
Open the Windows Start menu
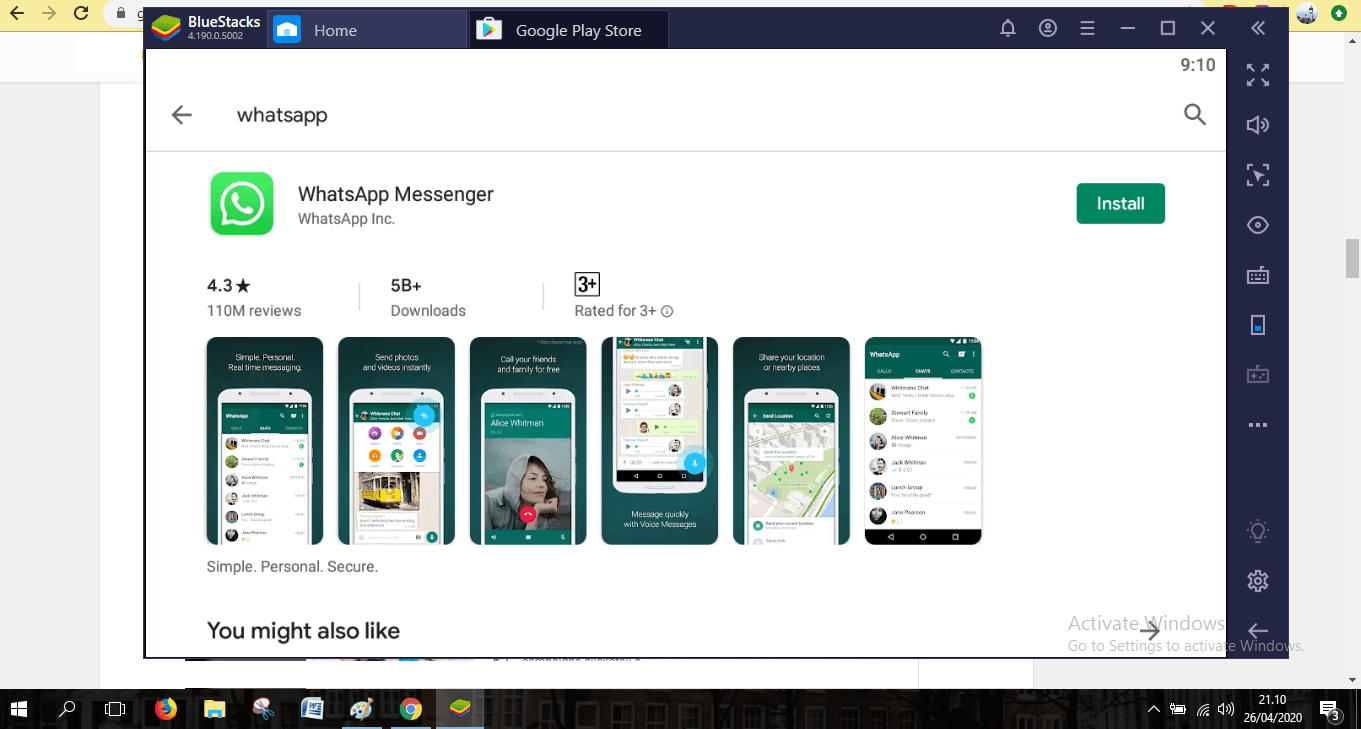point(18,709)
